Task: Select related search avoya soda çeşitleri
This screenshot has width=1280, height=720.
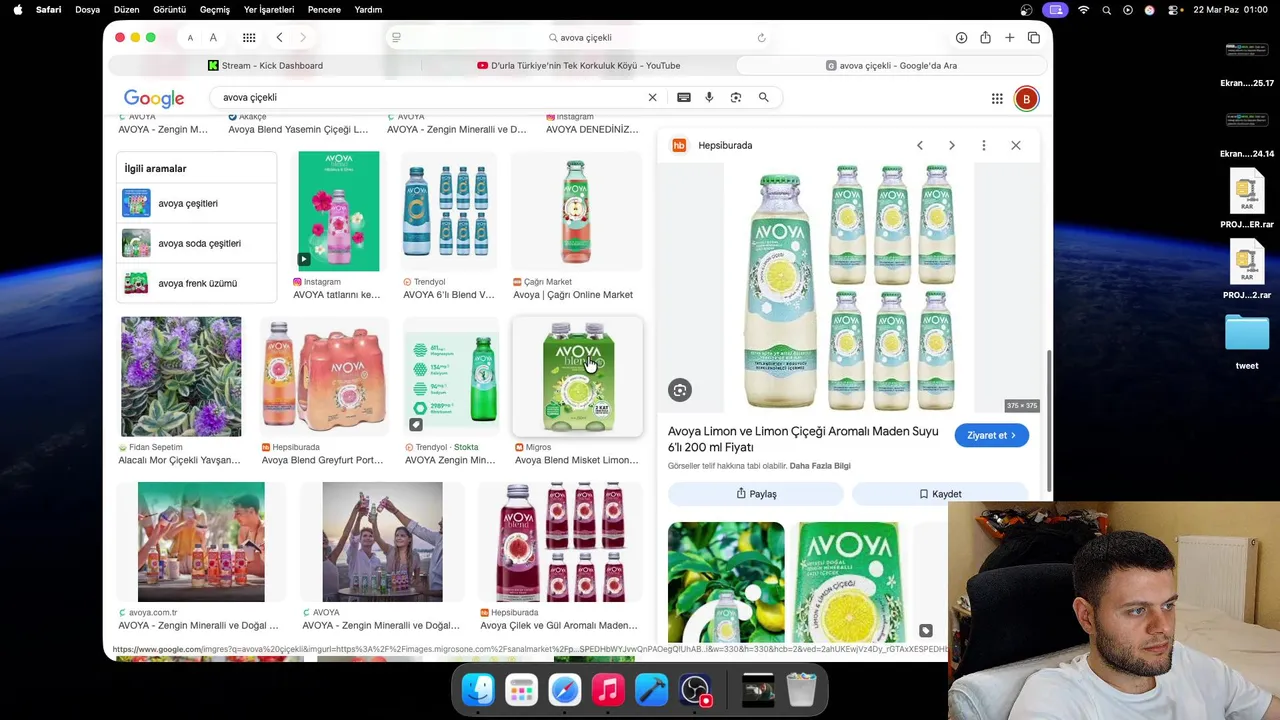Action: click(x=196, y=243)
